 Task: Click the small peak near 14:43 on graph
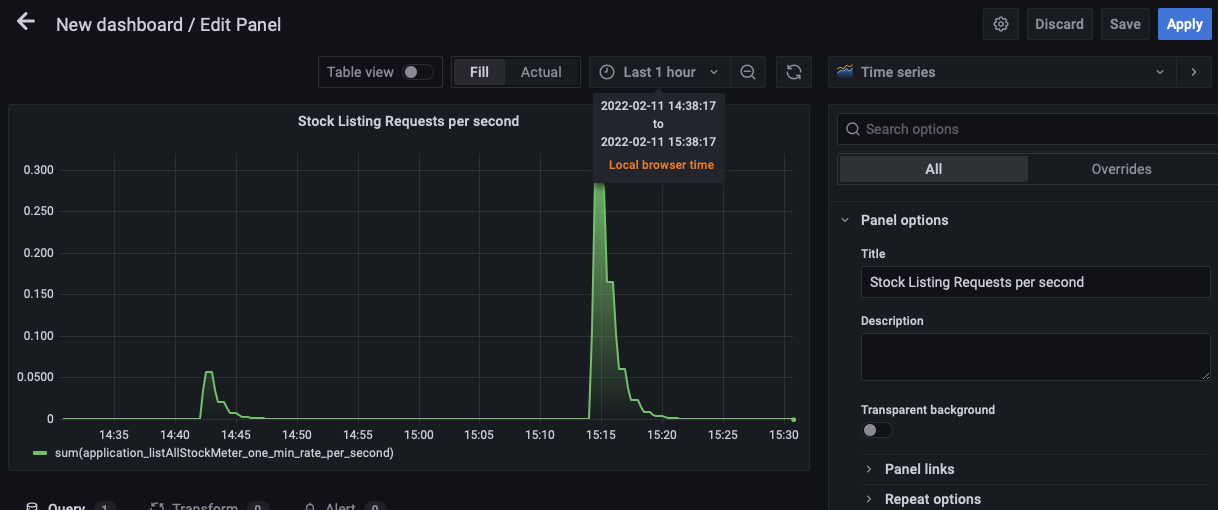tap(209, 372)
